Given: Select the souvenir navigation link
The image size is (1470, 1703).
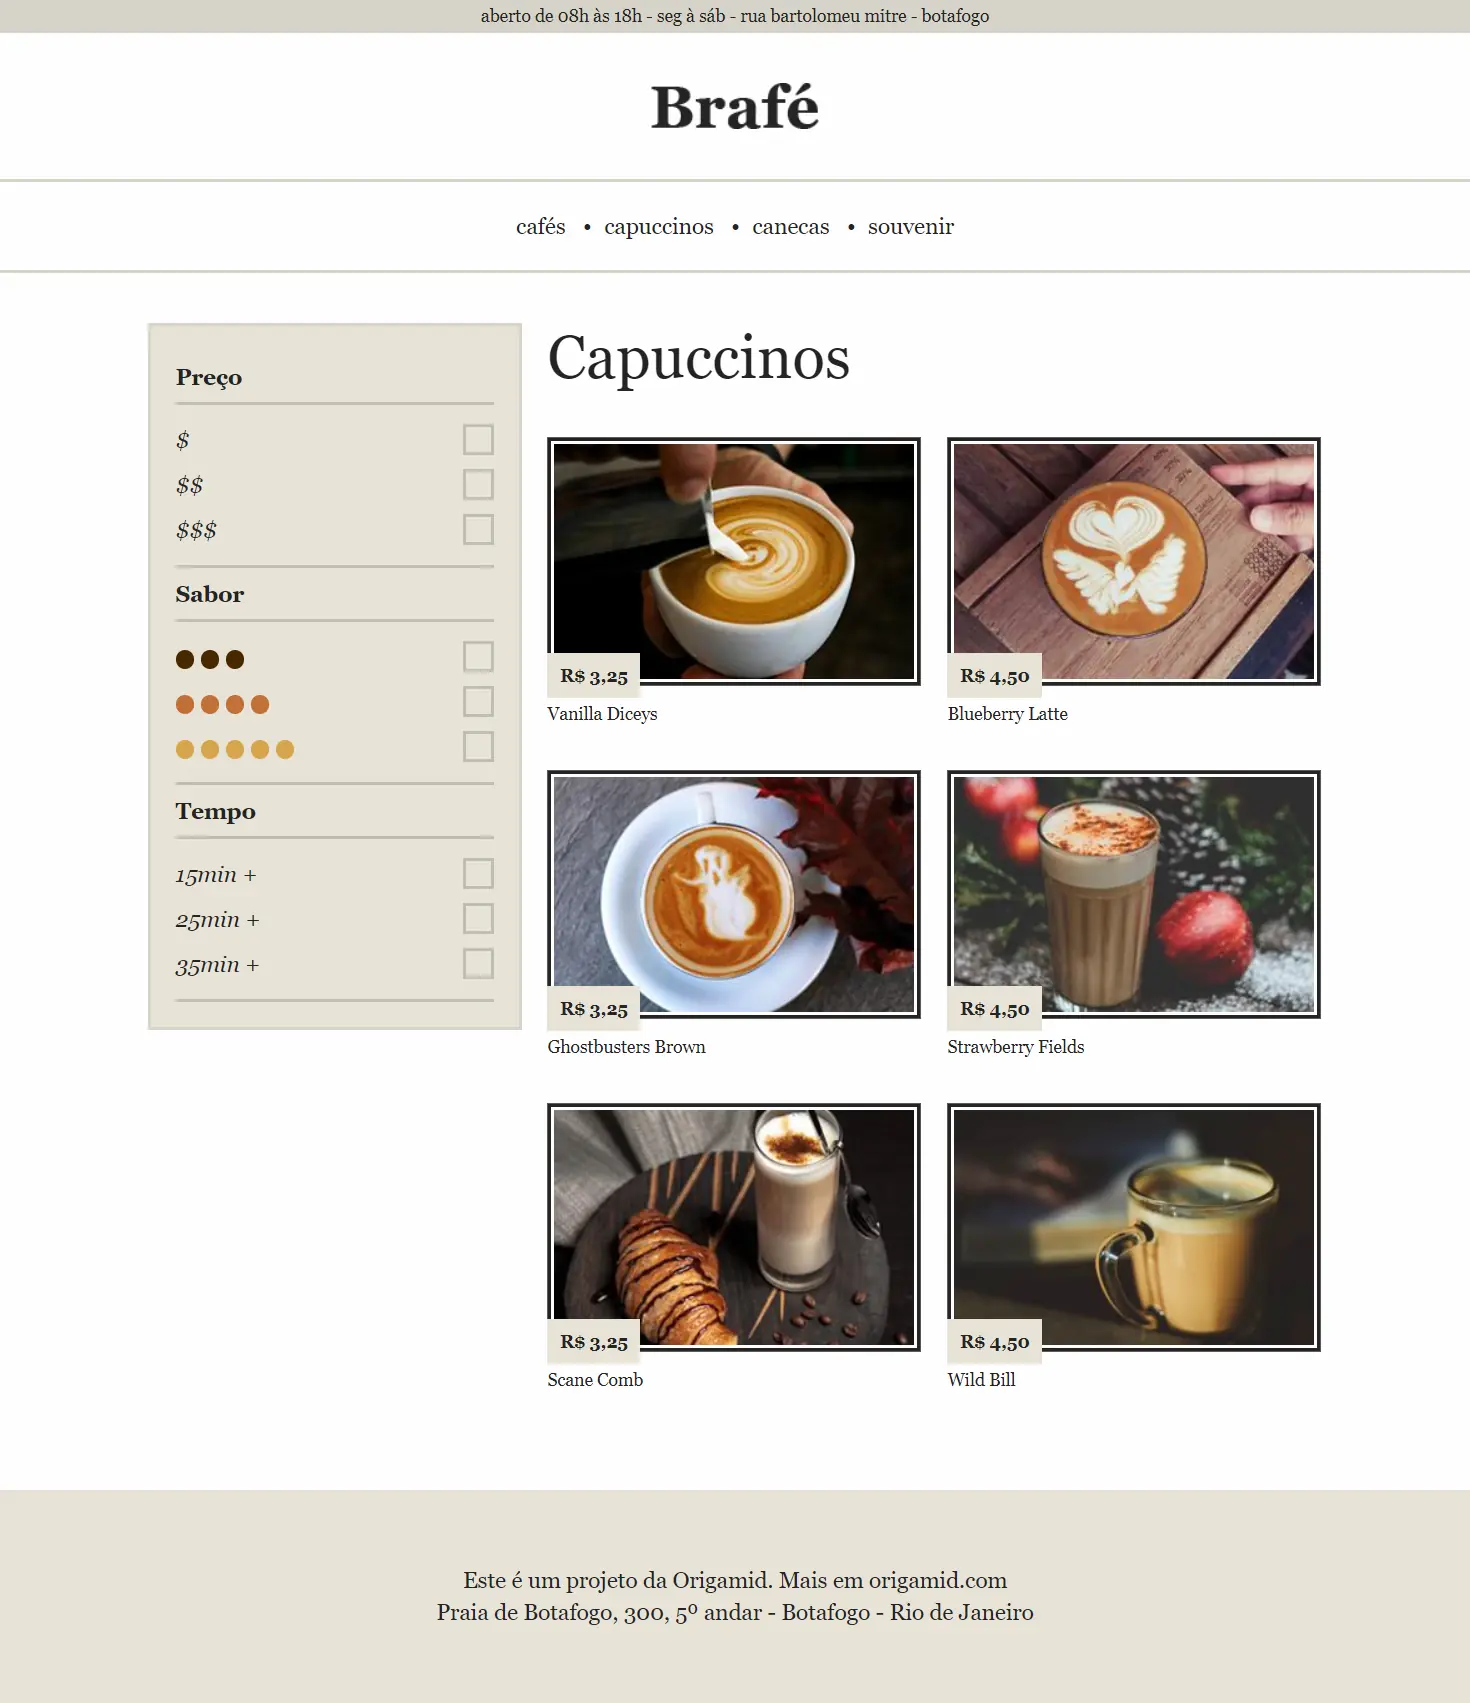Looking at the screenshot, I should (911, 227).
